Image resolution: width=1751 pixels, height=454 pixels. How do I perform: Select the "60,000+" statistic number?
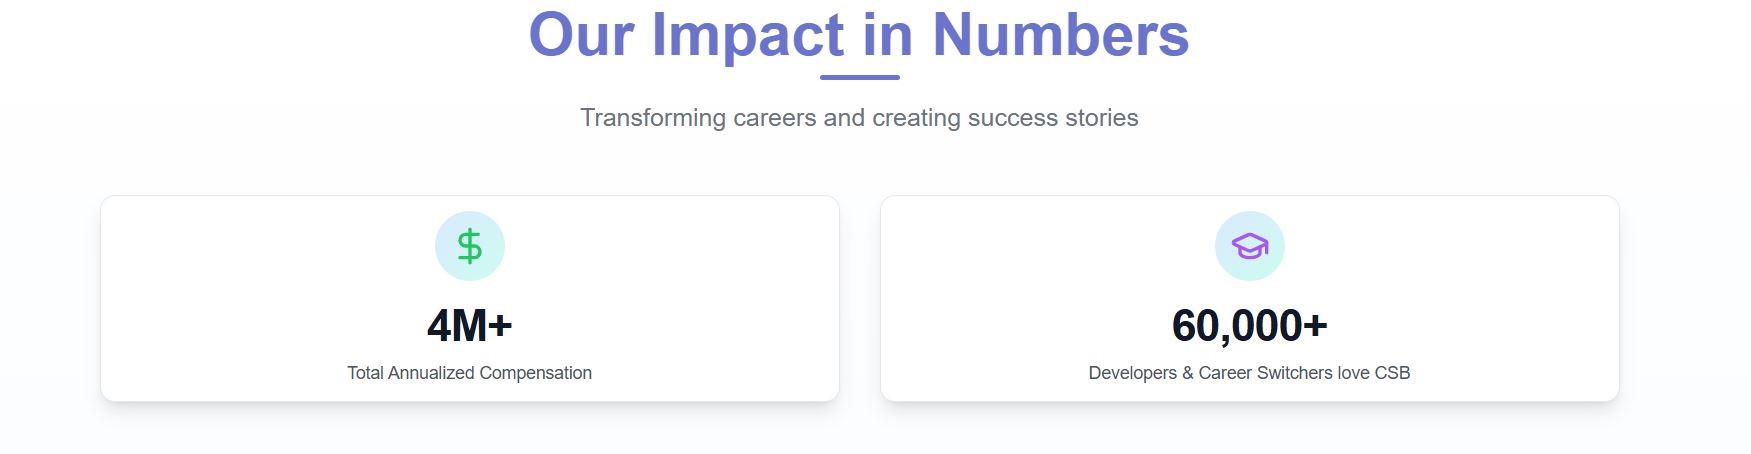tap(1249, 325)
